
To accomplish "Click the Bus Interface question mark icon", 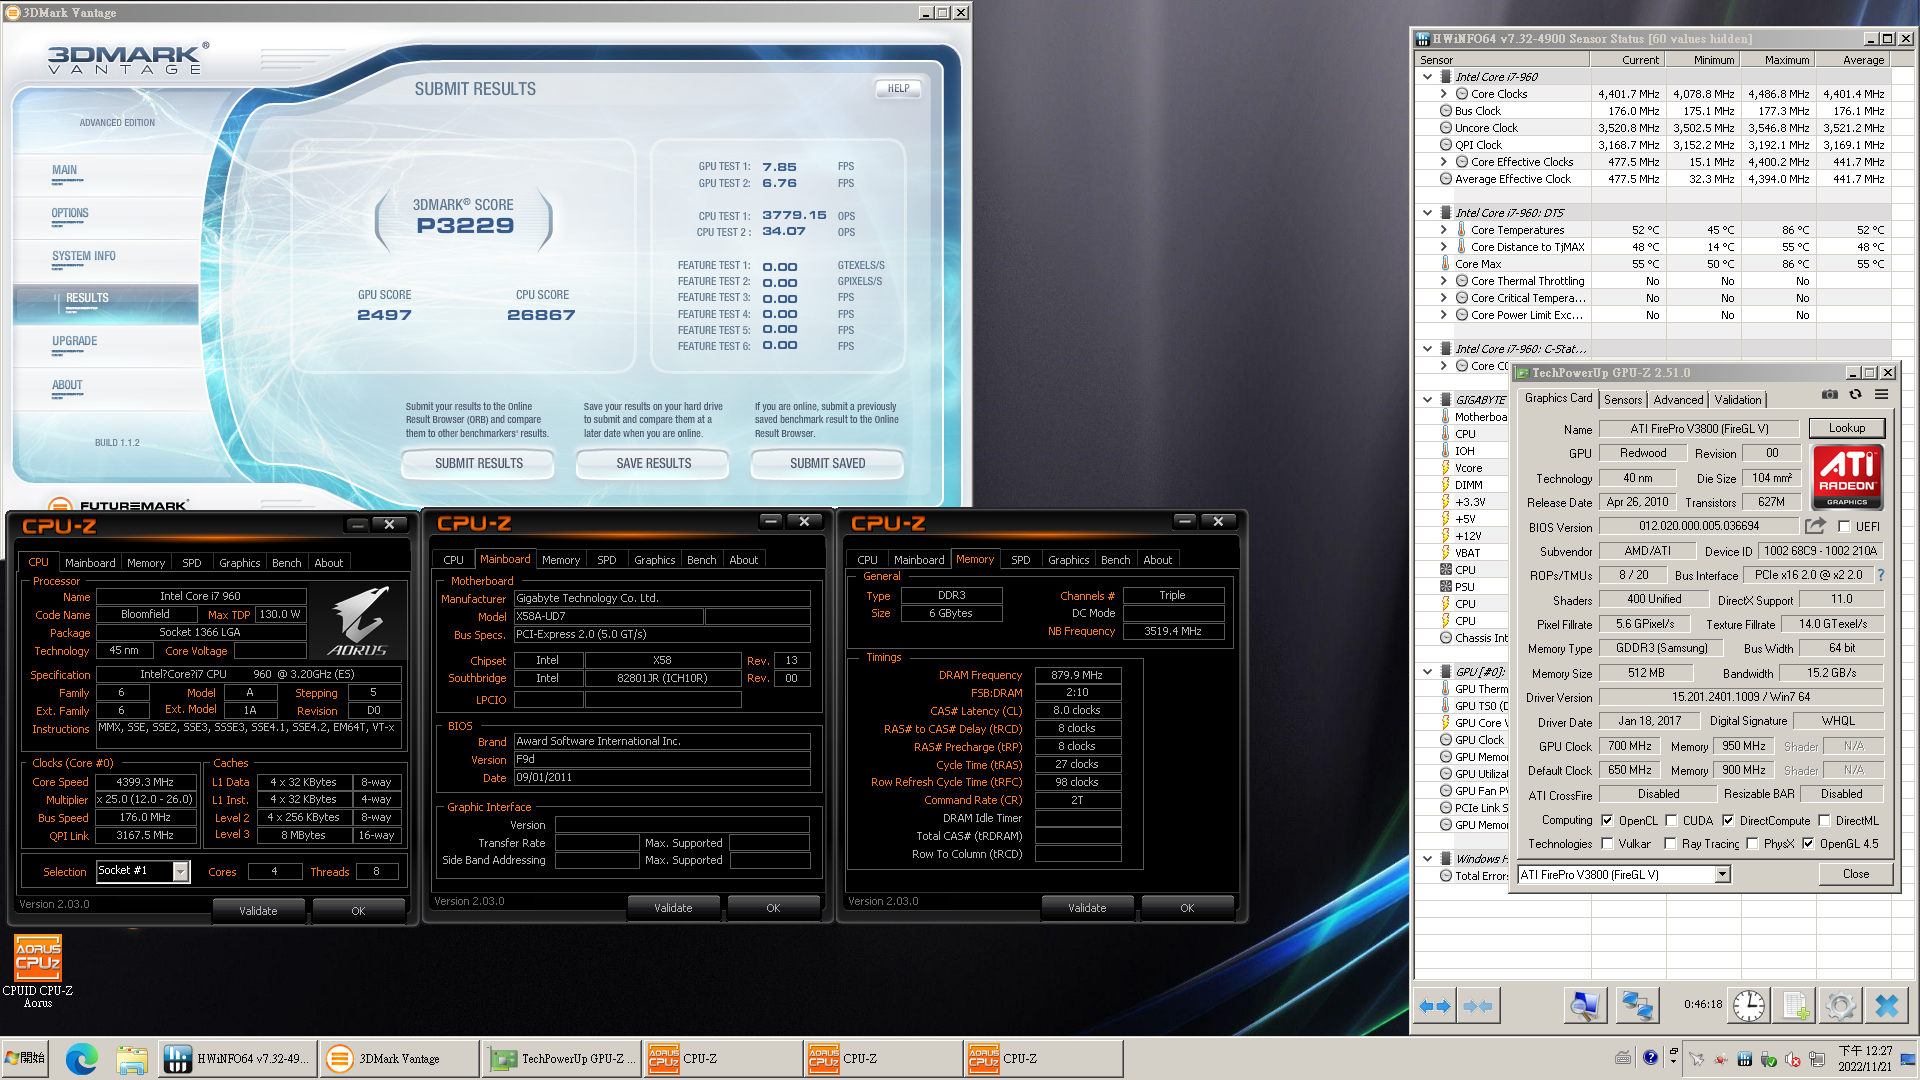I will click(1881, 575).
